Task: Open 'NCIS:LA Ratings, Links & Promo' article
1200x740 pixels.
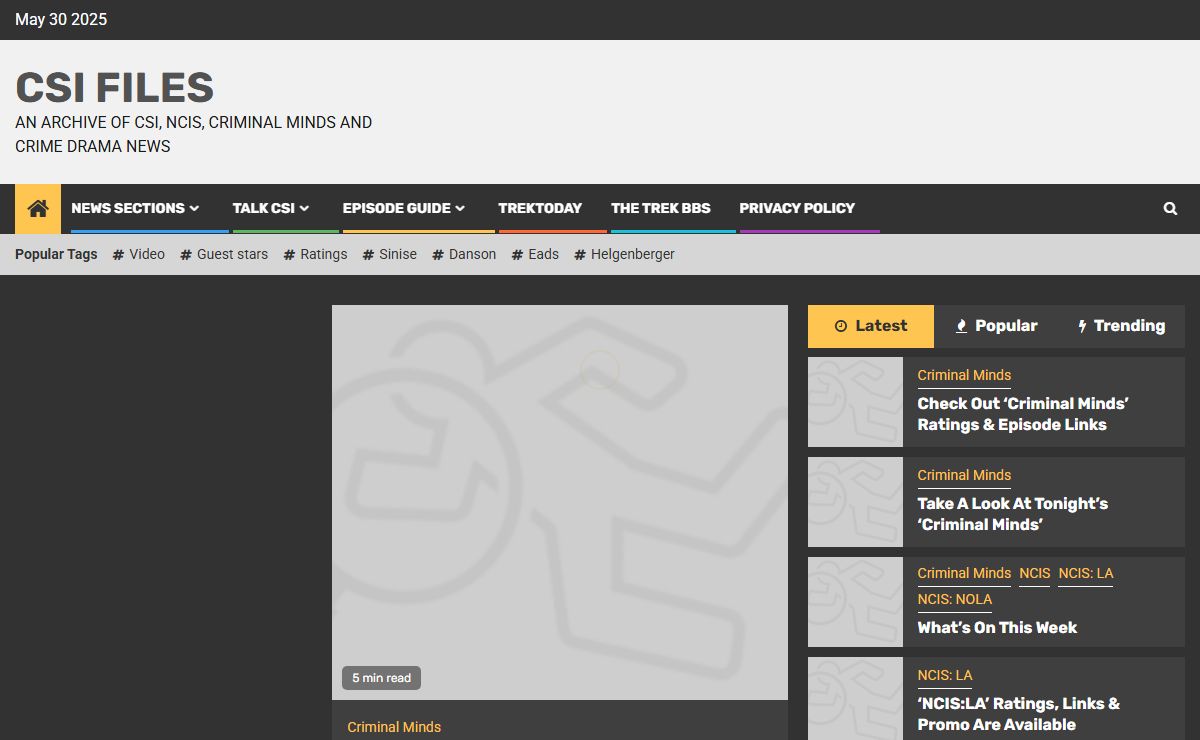Action: [x=1019, y=714]
